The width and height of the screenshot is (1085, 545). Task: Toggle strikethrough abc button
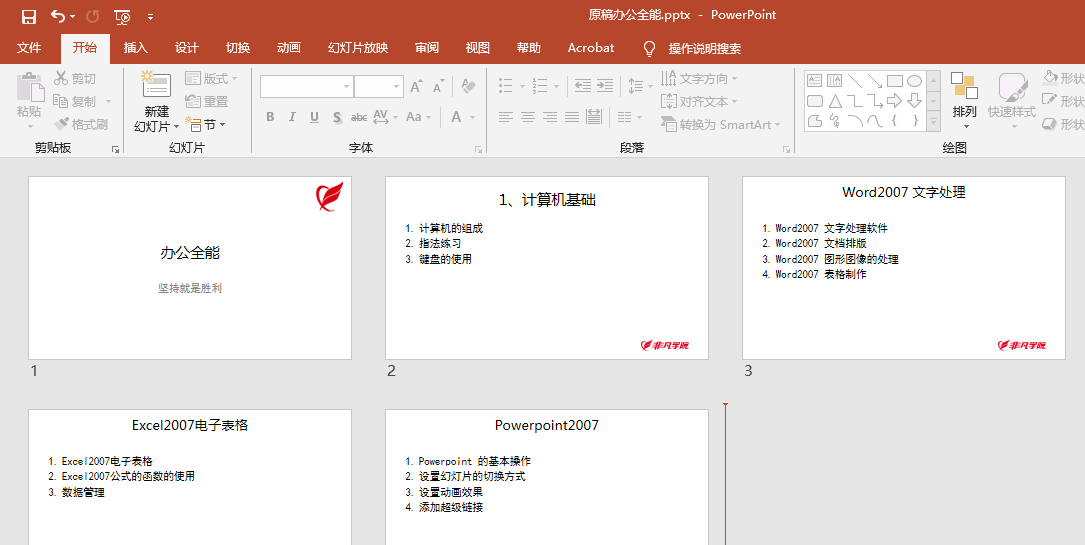[358, 117]
